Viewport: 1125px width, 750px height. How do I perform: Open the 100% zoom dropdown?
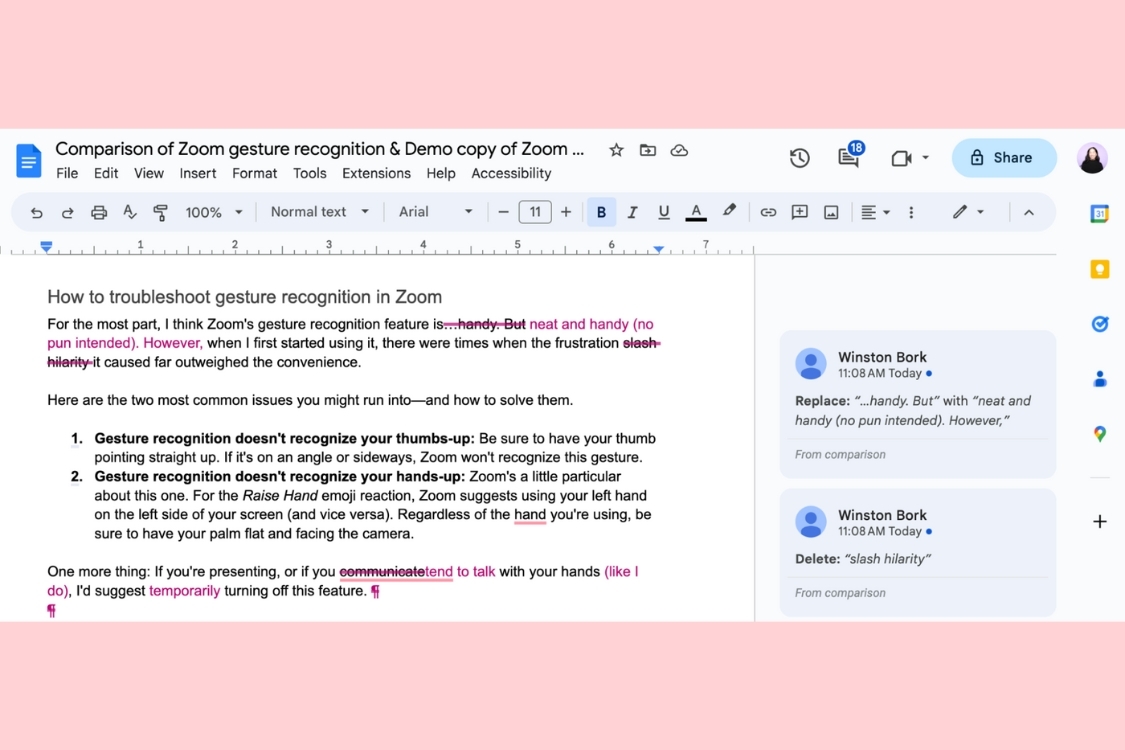tap(214, 212)
